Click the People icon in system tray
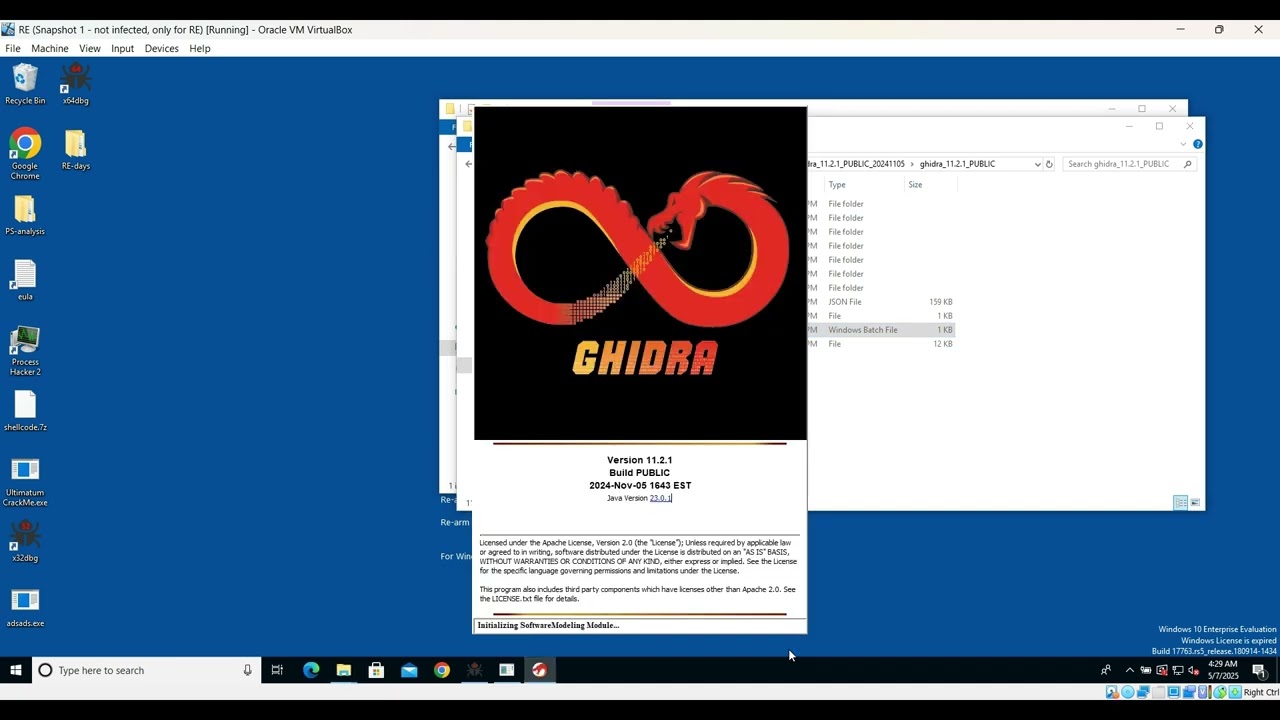The width and height of the screenshot is (1280, 720). pos(1106,670)
